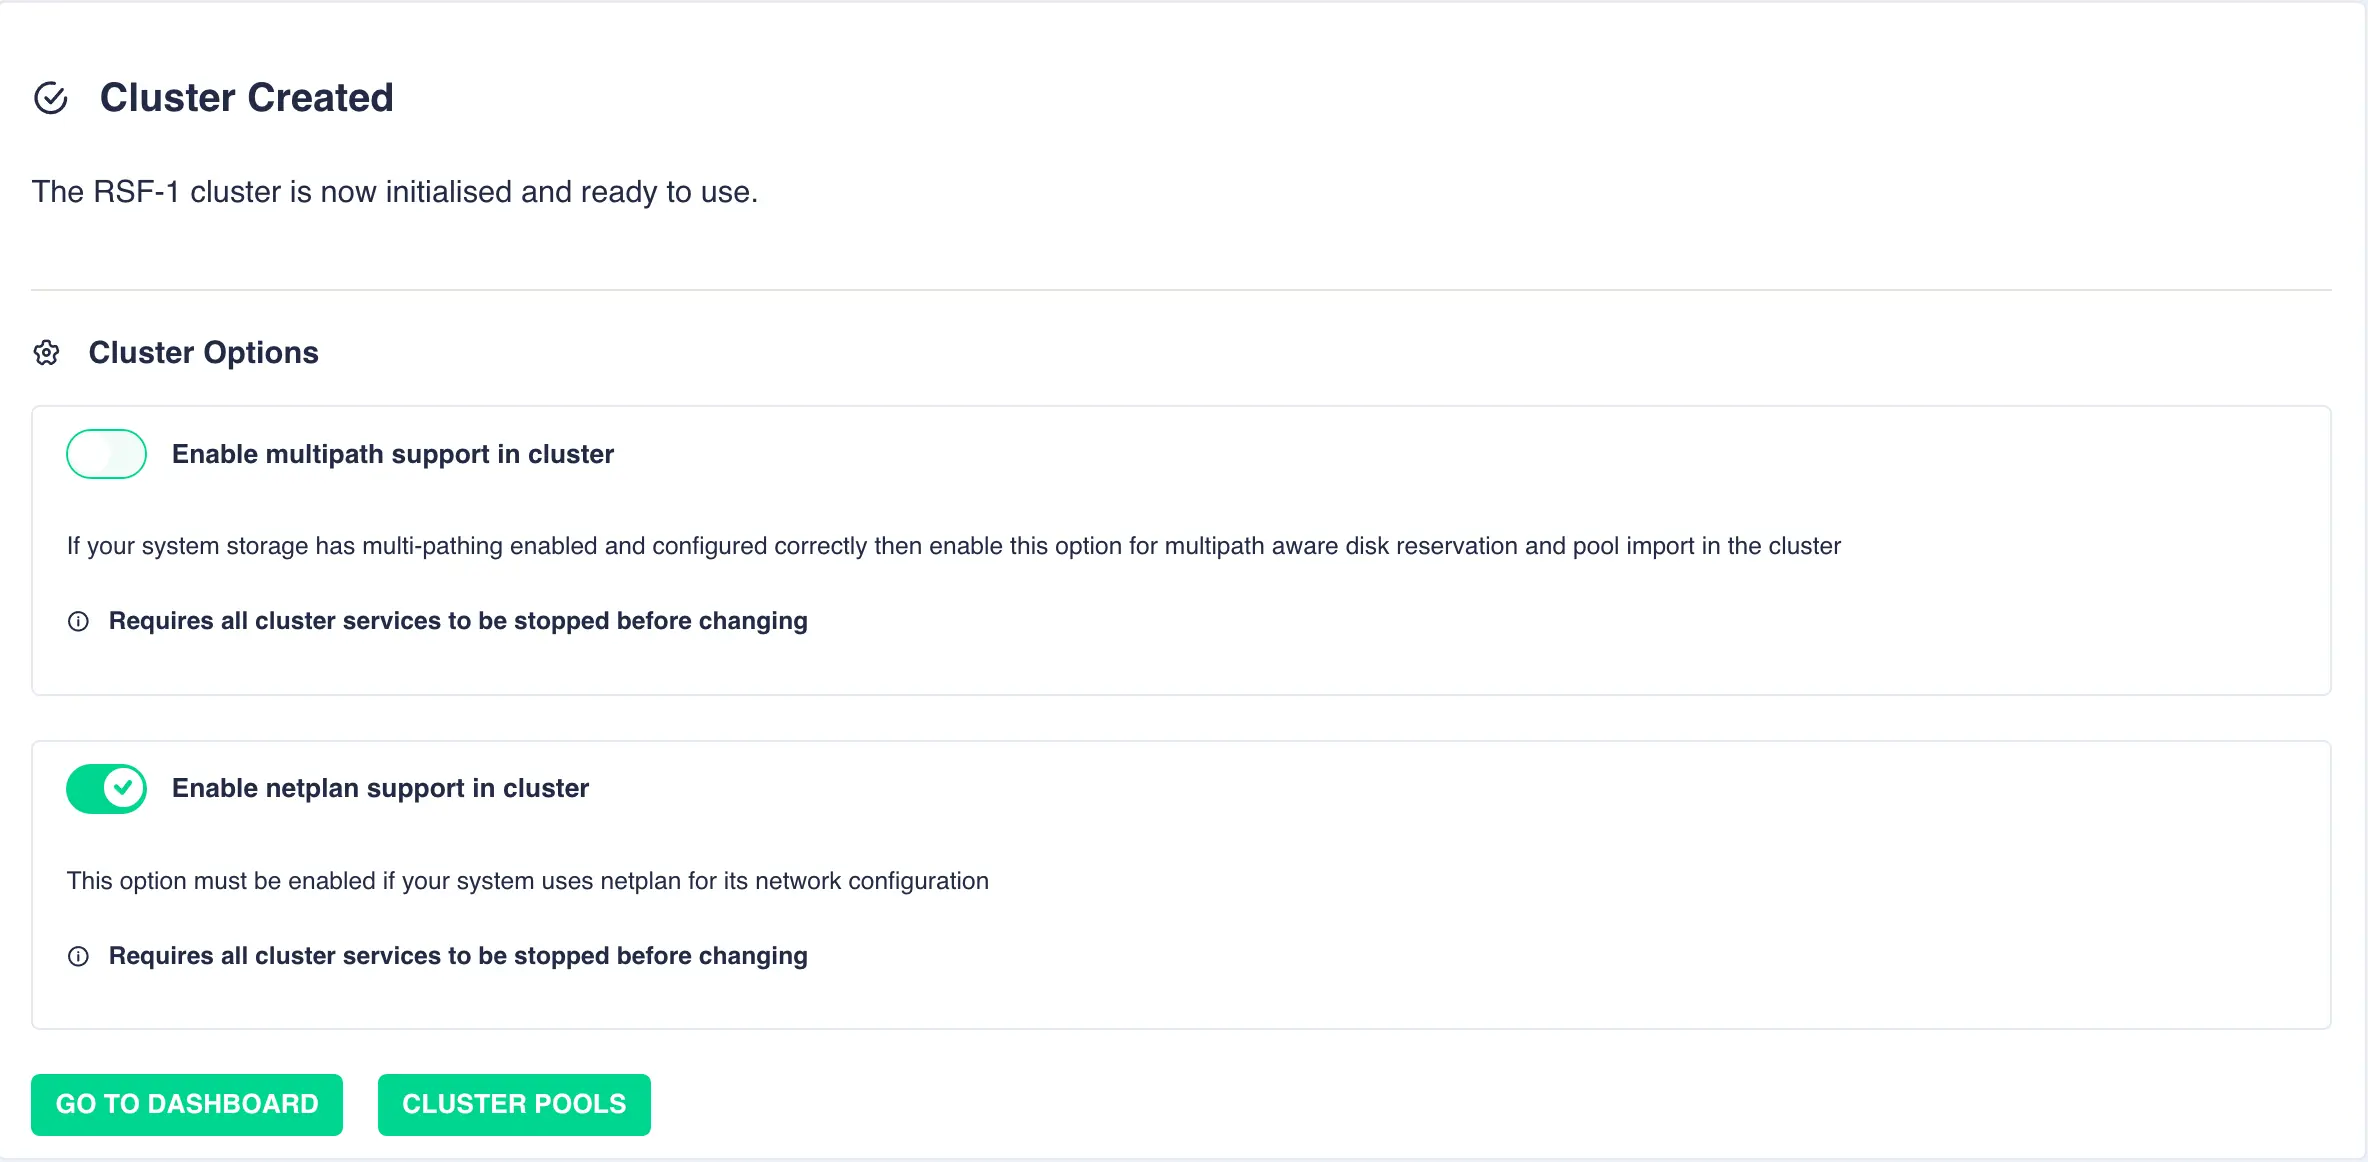2368x1162 pixels.
Task: Open Cluster Pools
Action: 514,1104
